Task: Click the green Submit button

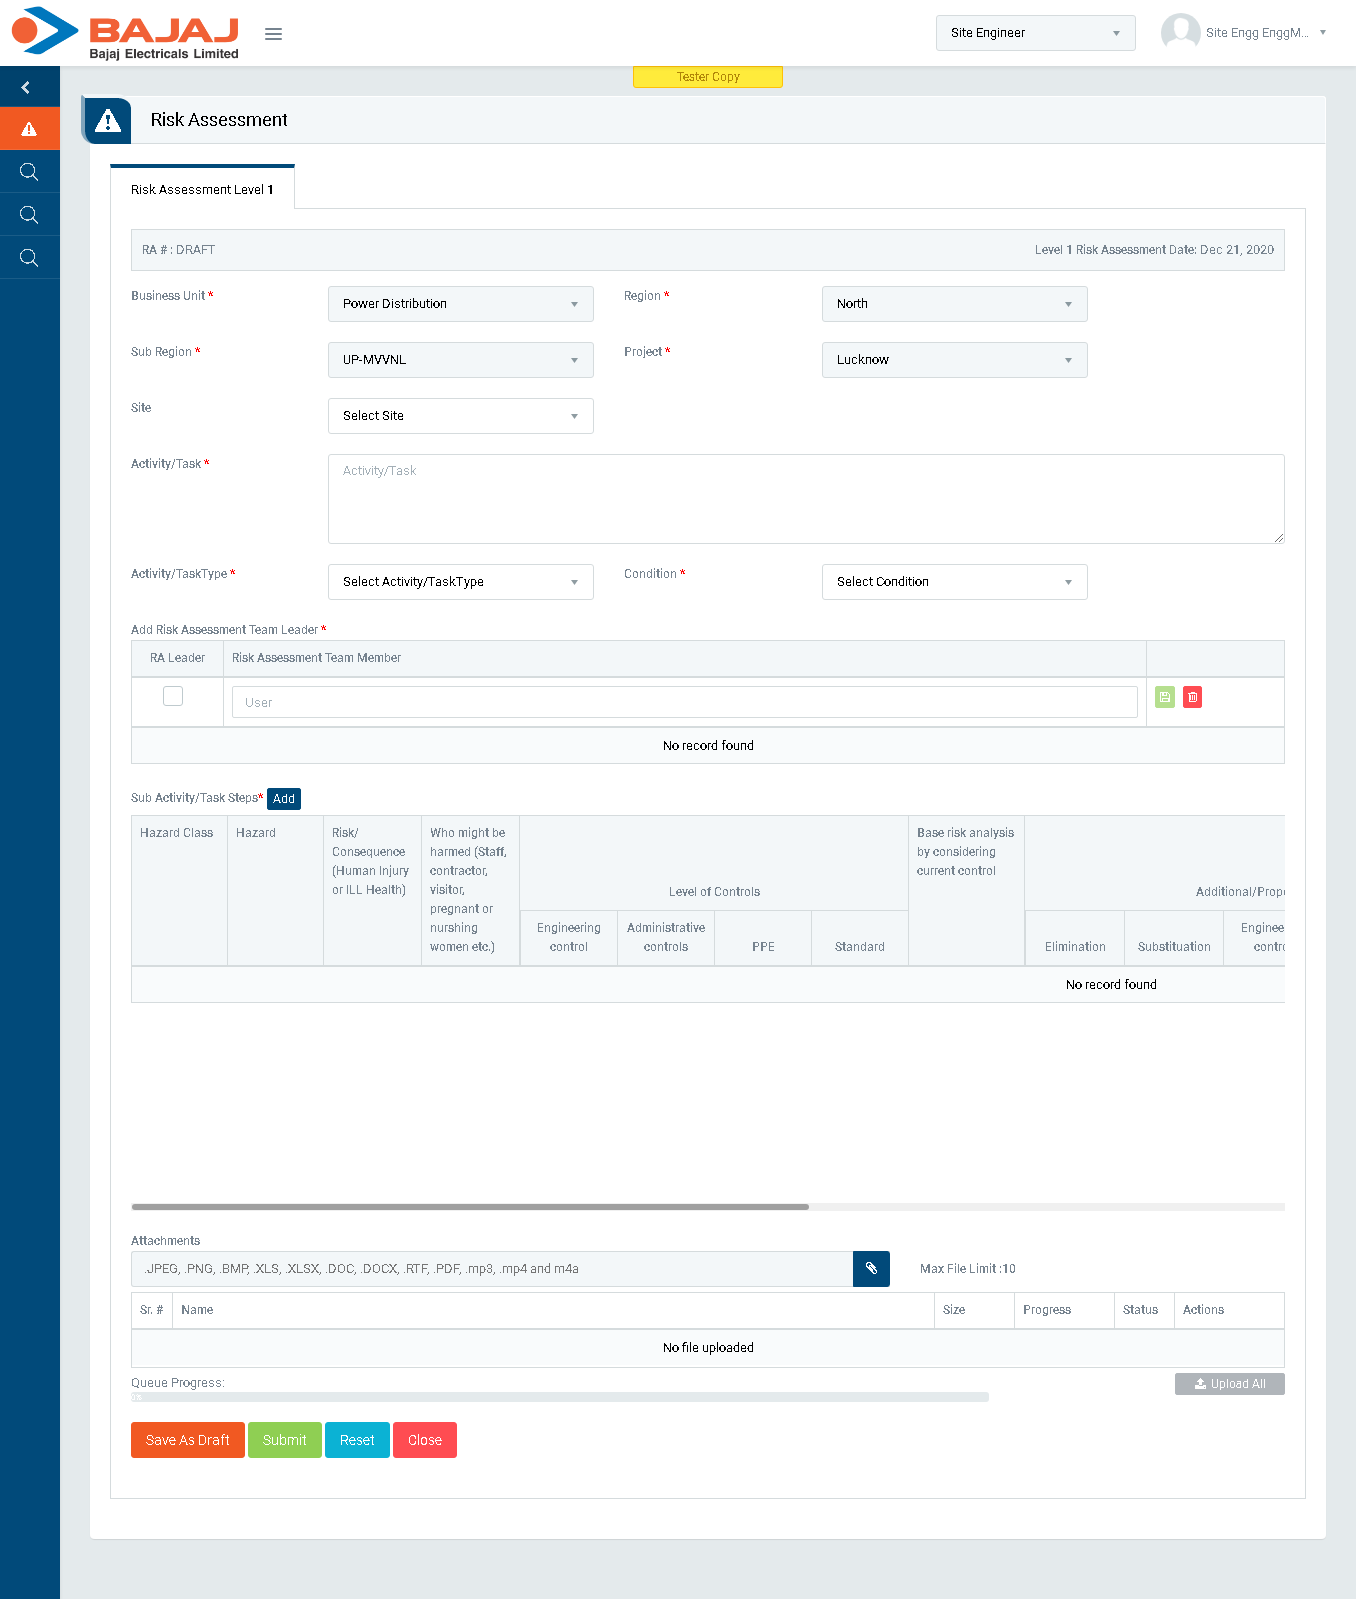Action: pos(284,1440)
